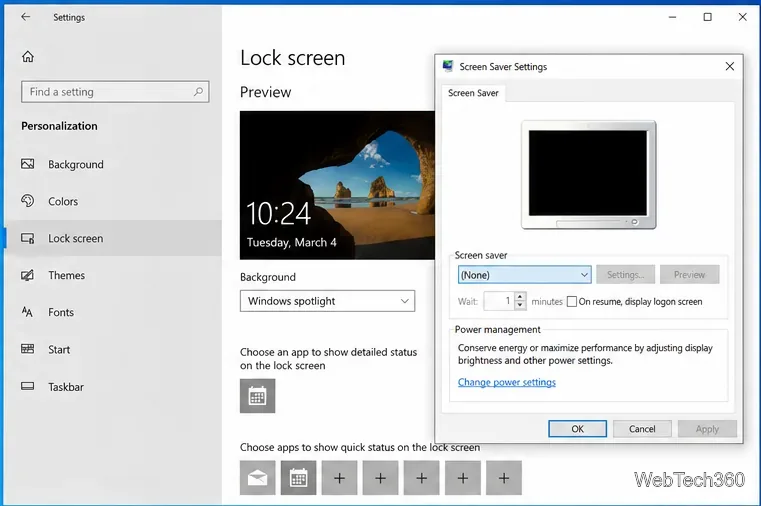Maximize the Settings window
The height and width of the screenshot is (506, 761).
(708, 17)
